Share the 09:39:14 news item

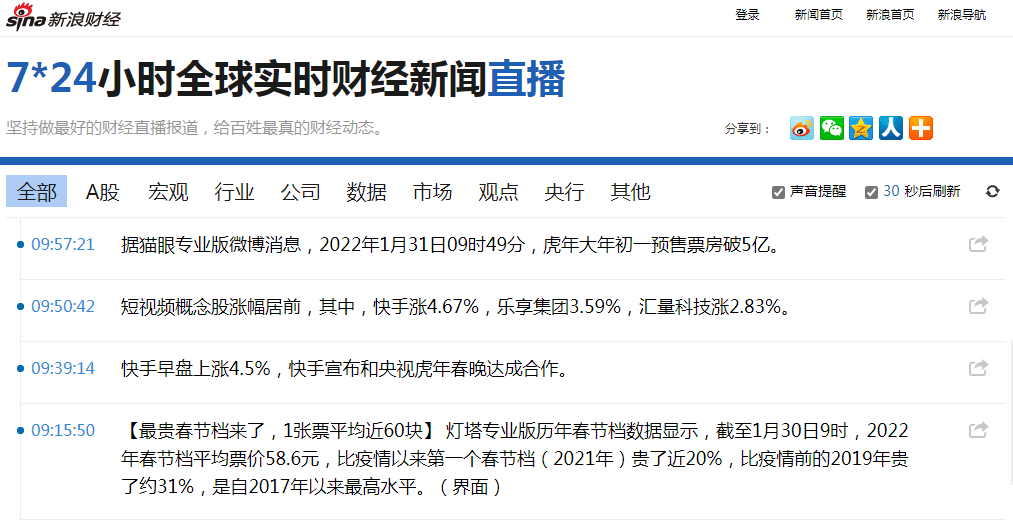tap(978, 368)
